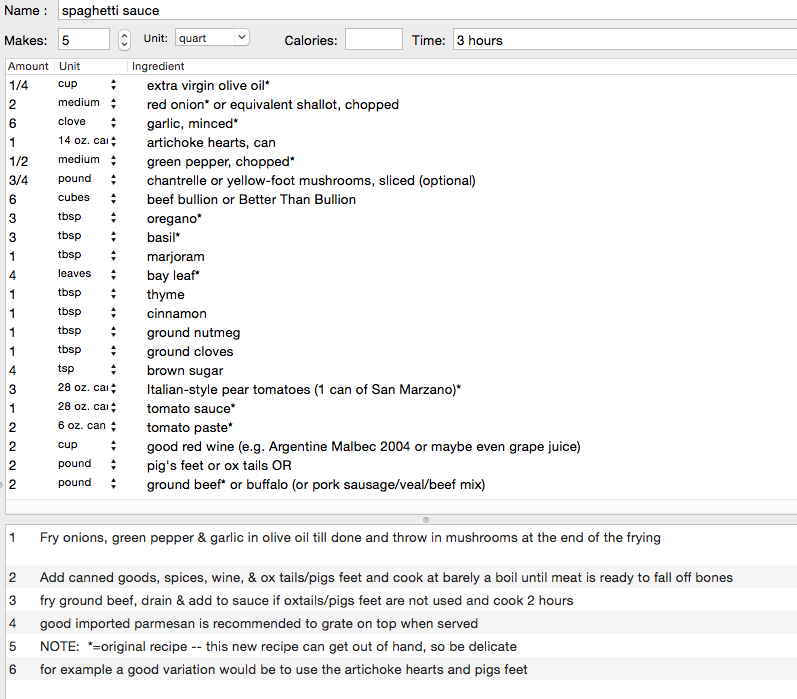The width and height of the screenshot is (797, 699).
Task: Select ingredient 'artichoke hearts, can'
Action: coord(211,142)
